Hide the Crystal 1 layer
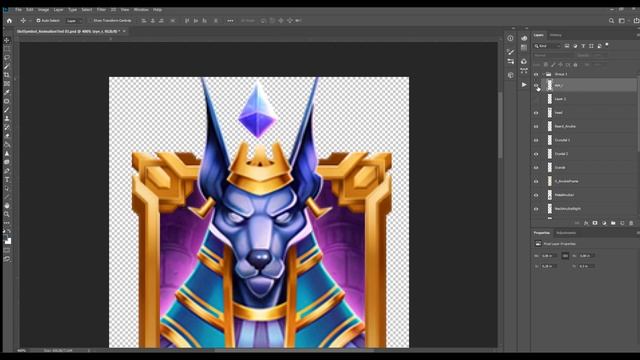This screenshot has height=360, width=640. pyautogui.click(x=536, y=140)
